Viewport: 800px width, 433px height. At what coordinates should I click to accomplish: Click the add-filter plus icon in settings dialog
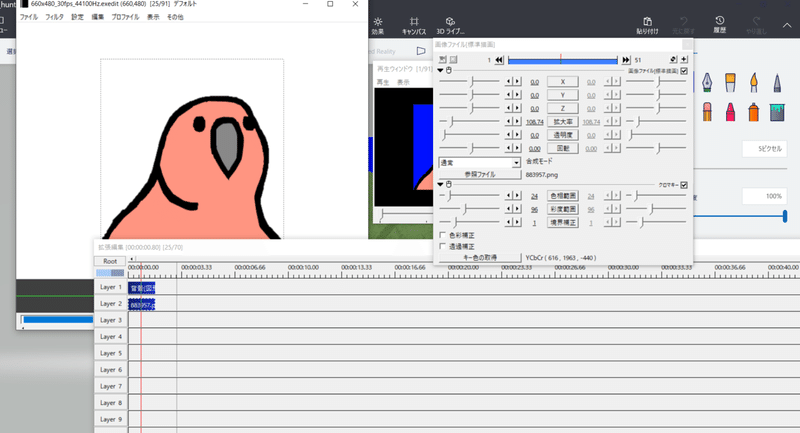(684, 60)
